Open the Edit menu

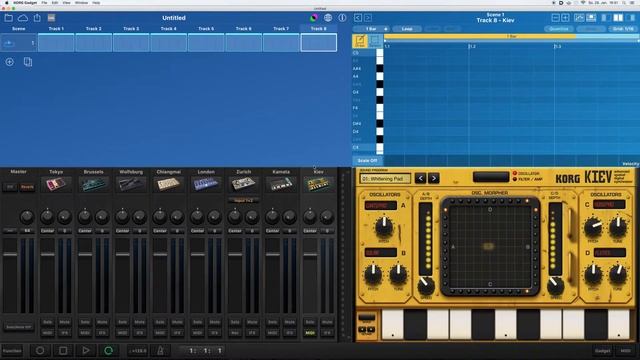click(55, 3)
